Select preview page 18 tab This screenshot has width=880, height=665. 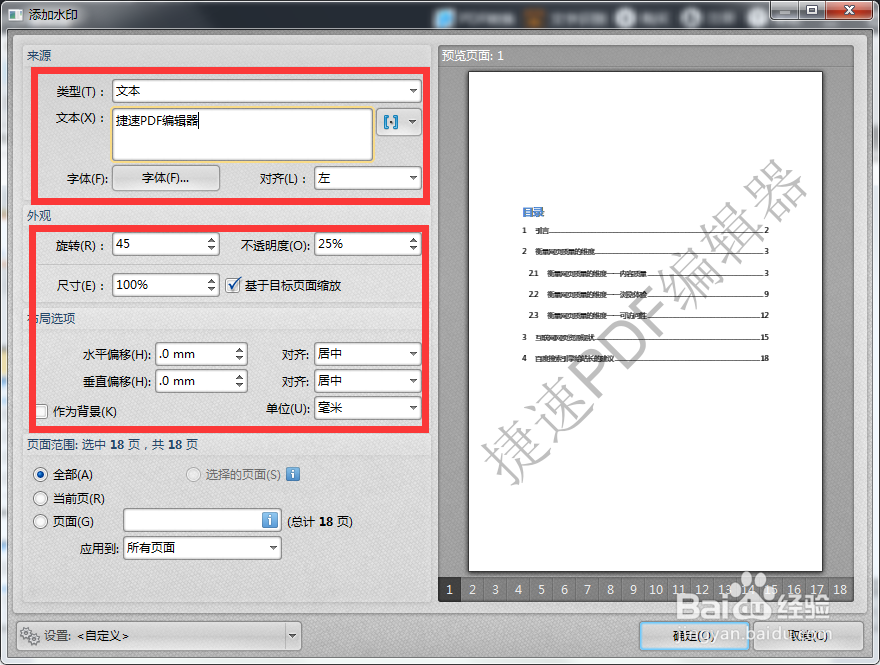coord(840,590)
